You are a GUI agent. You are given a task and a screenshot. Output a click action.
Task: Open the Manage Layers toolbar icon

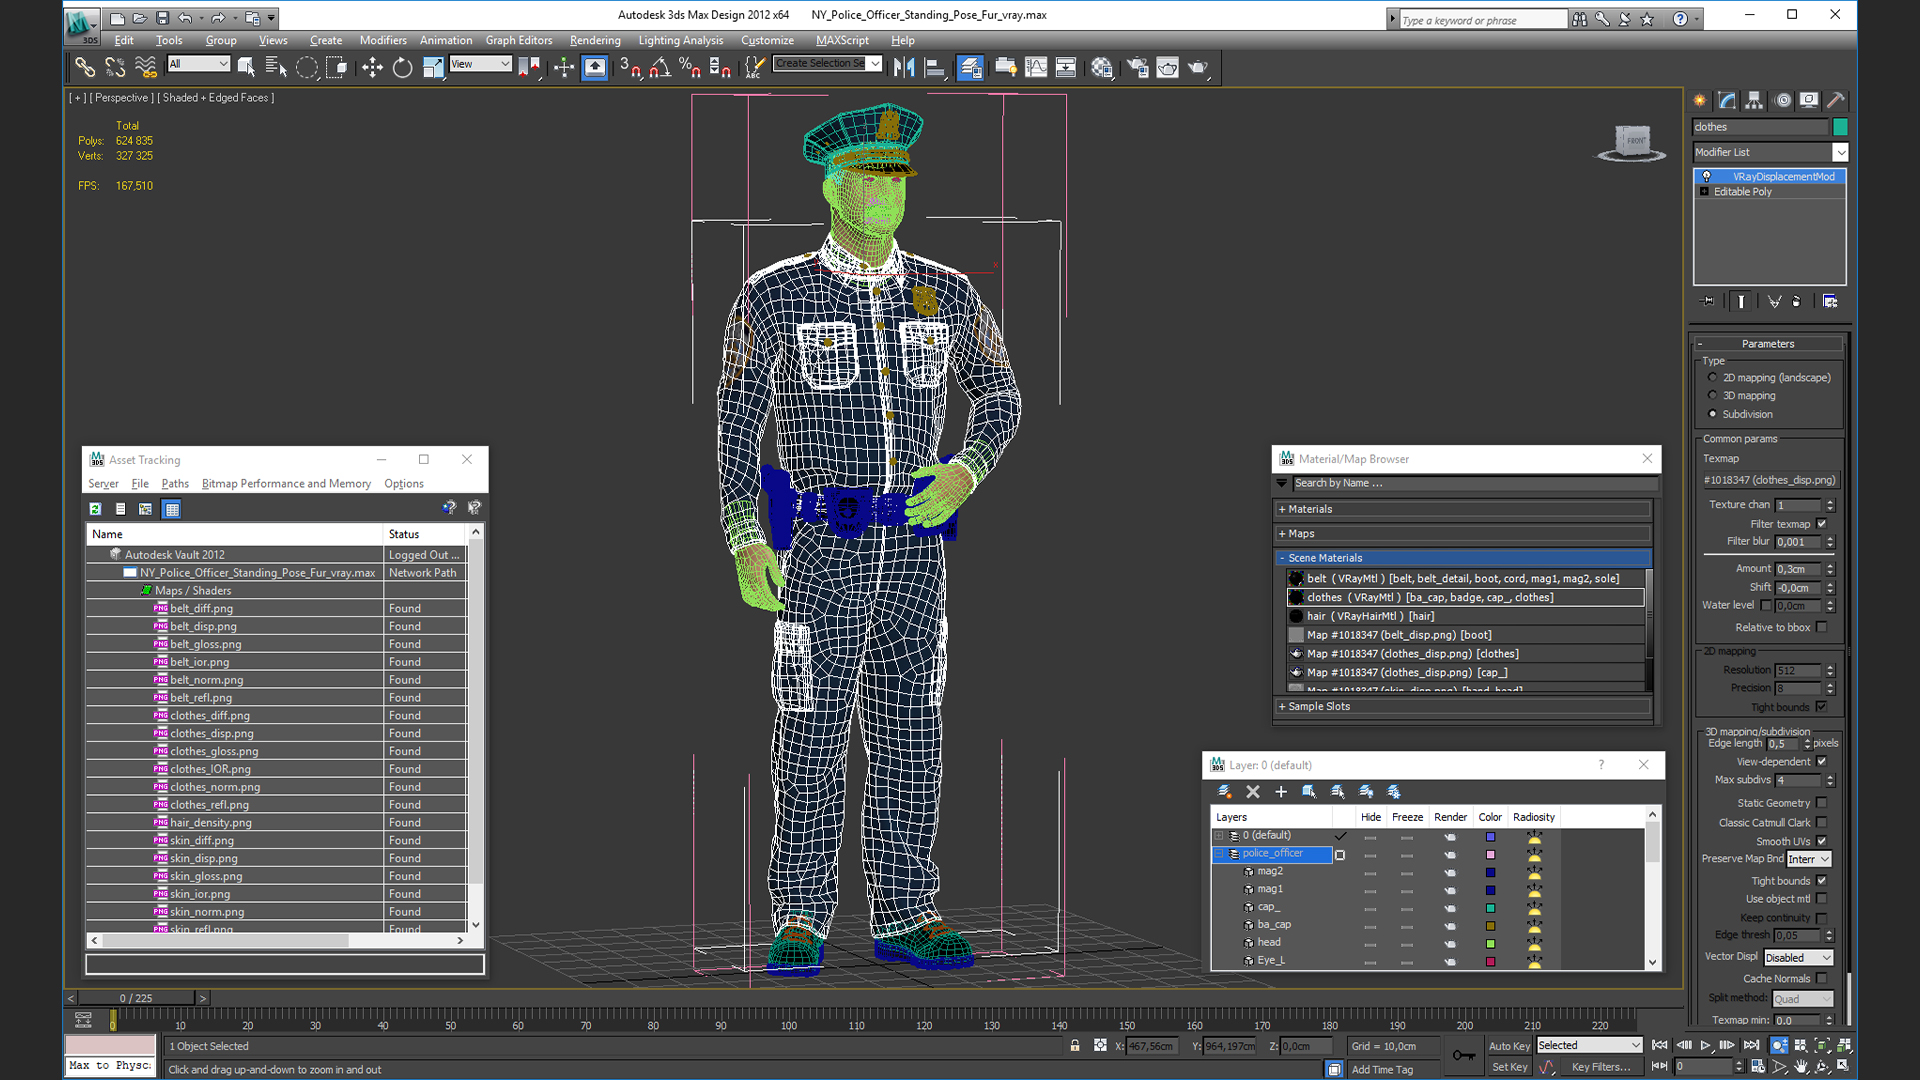[970, 67]
